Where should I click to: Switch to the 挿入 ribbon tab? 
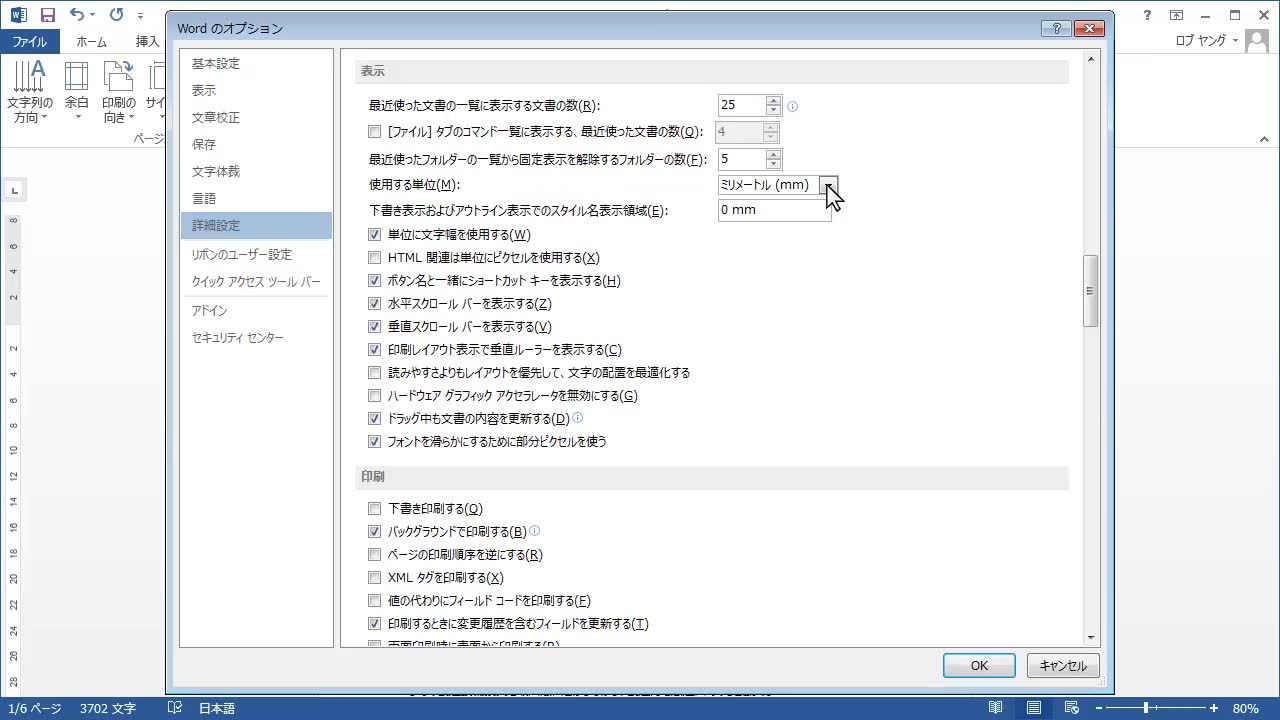pos(147,41)
